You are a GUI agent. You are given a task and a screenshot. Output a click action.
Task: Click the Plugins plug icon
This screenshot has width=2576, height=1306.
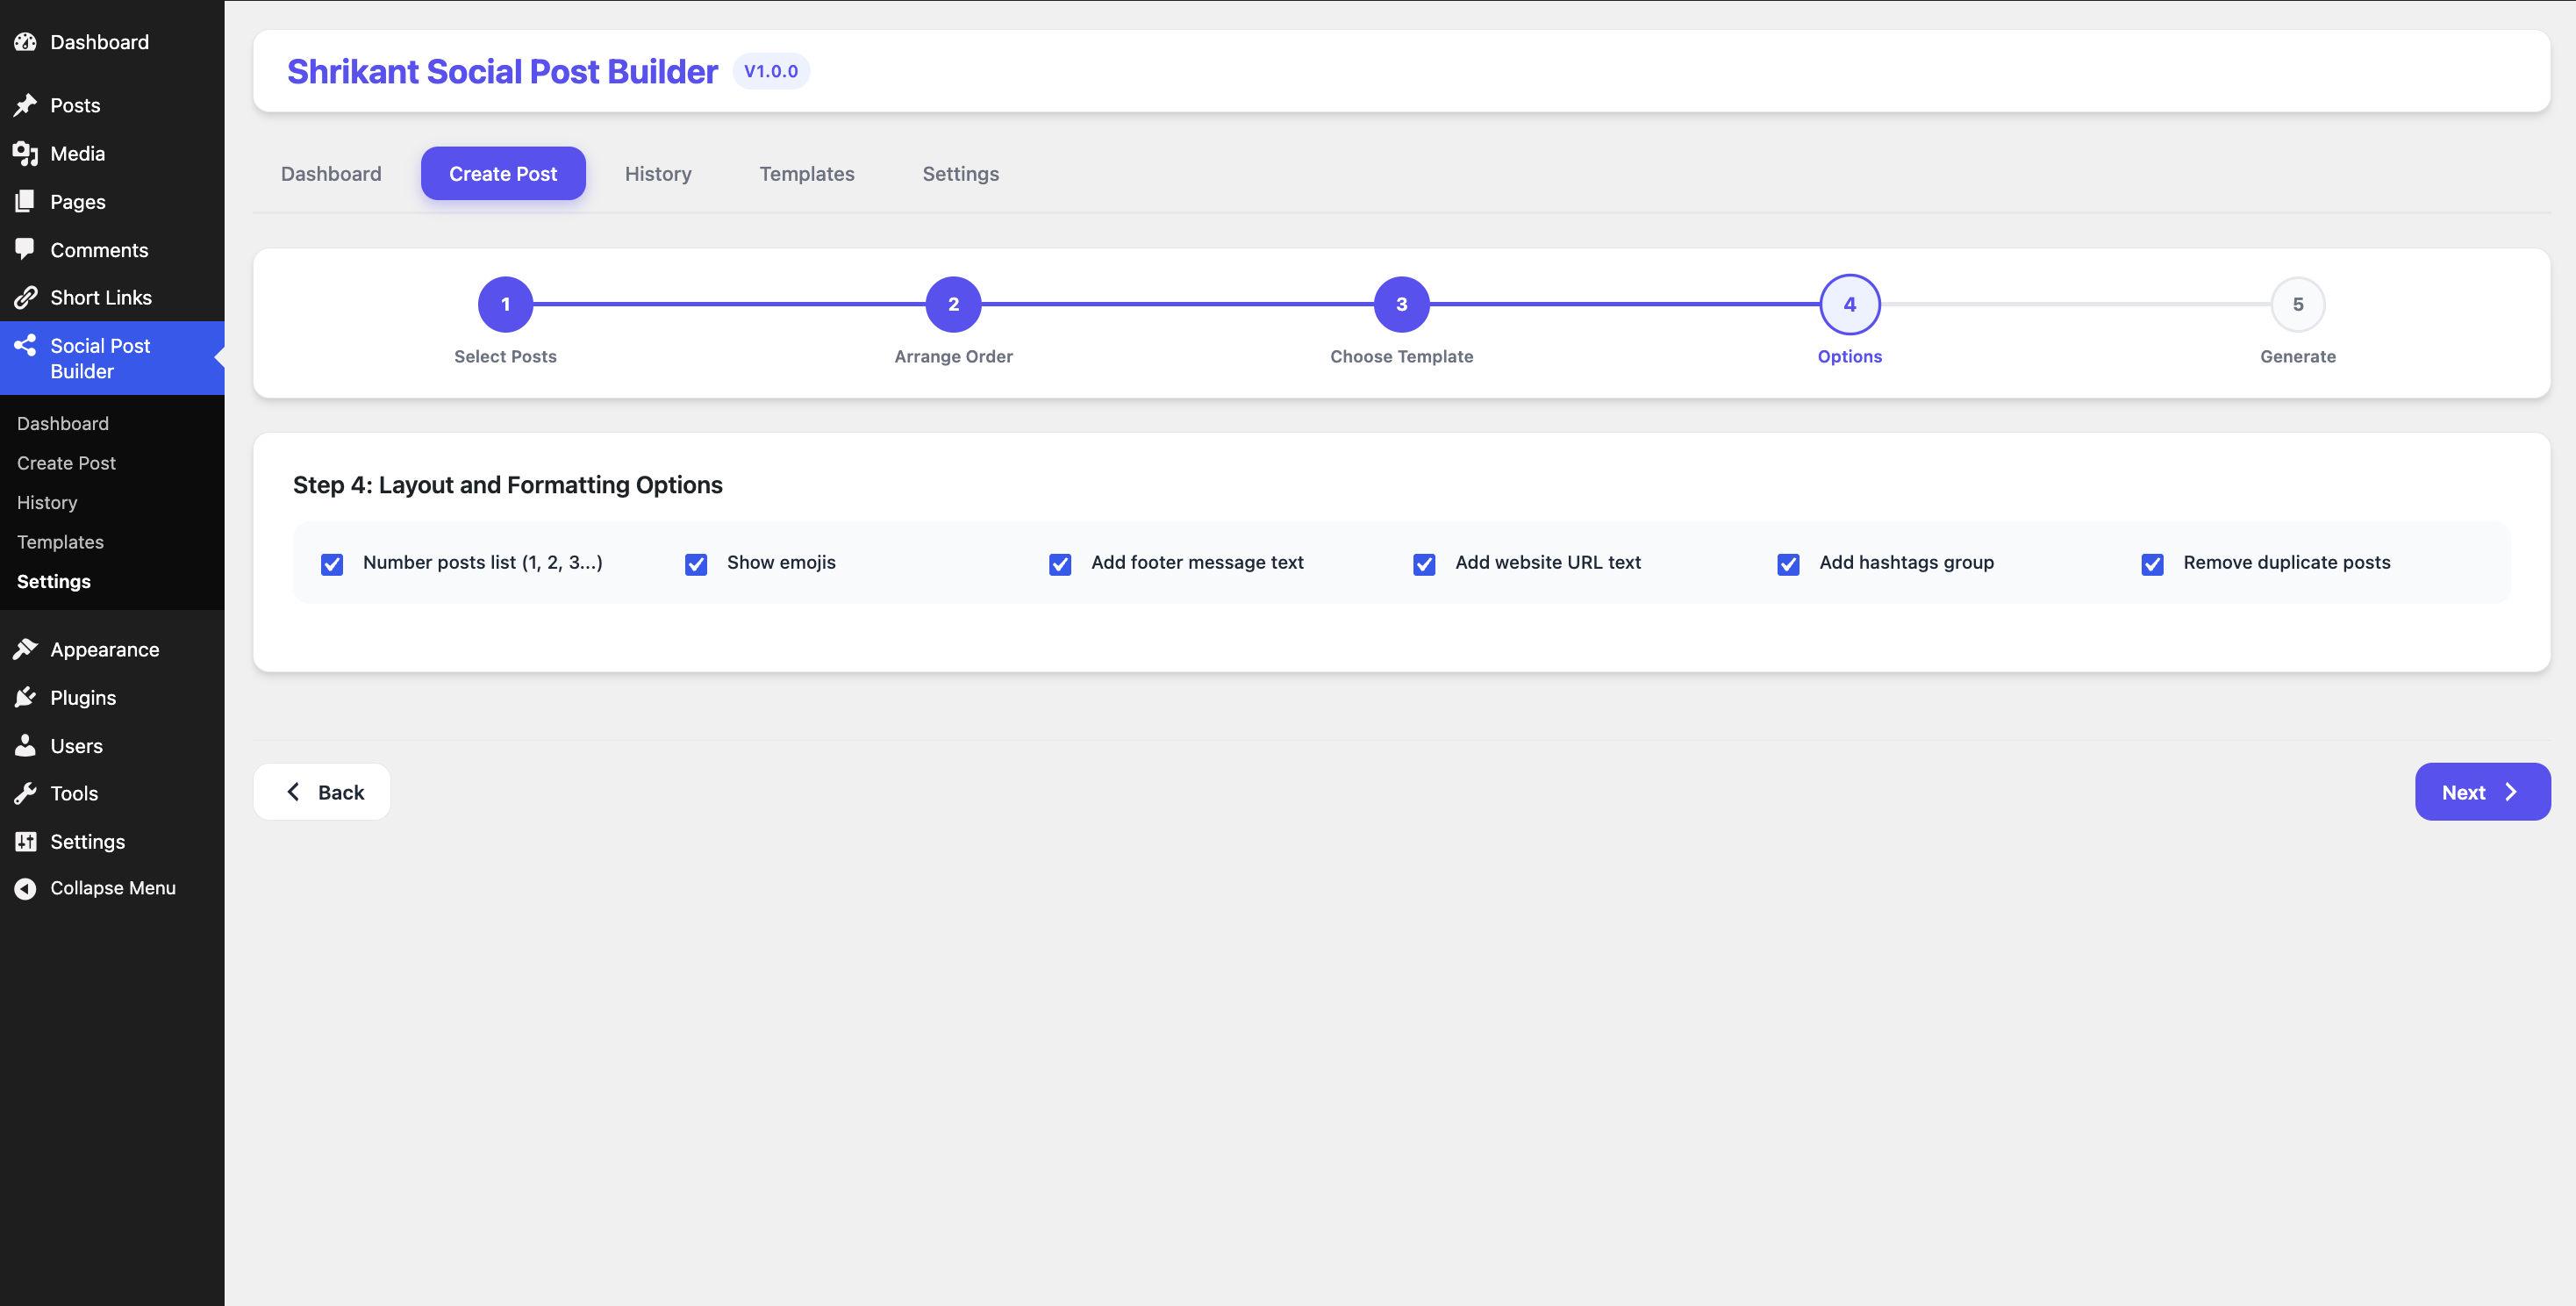(x=25, y=697)
